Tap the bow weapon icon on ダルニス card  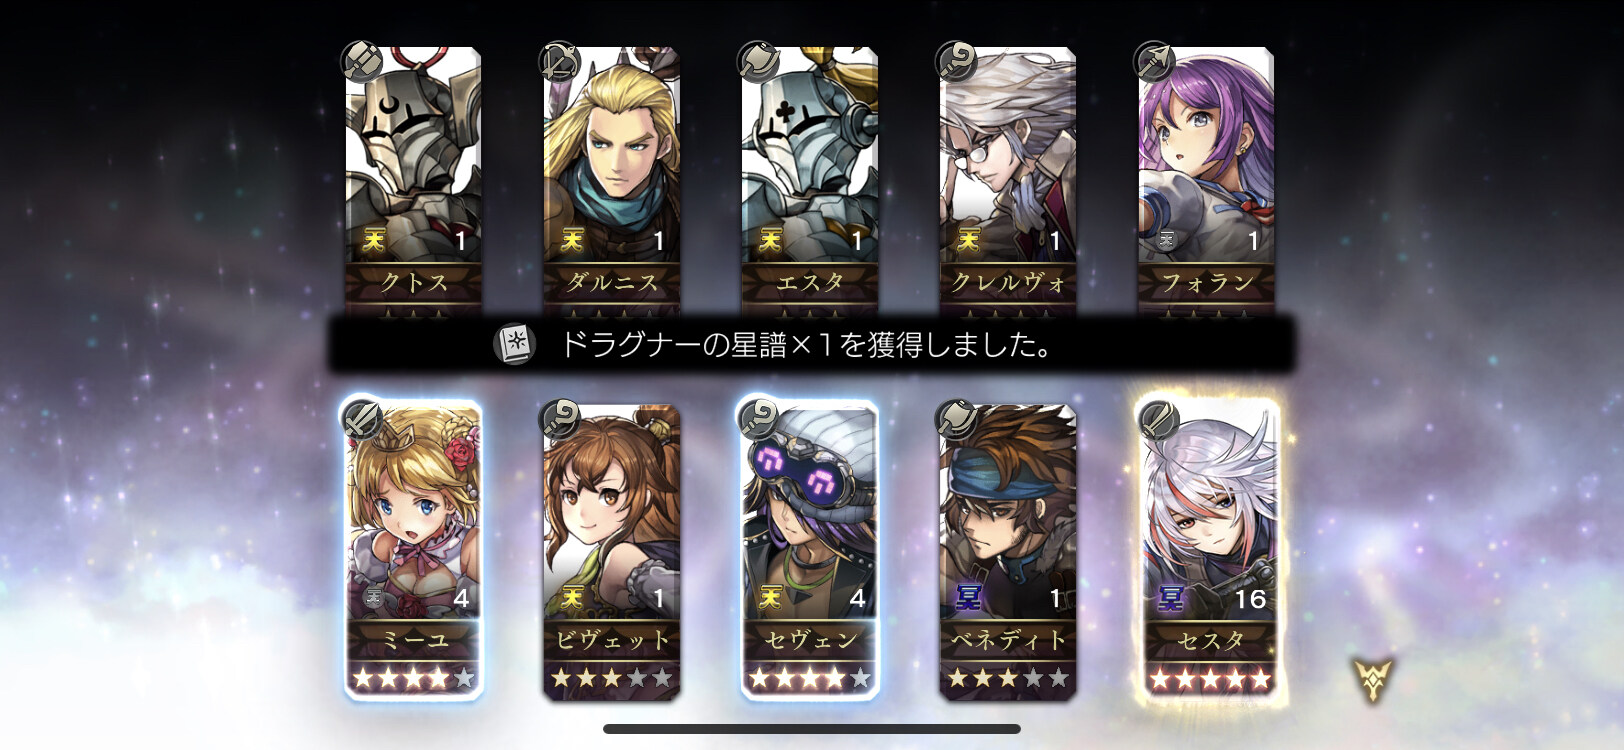pos(559,61)
